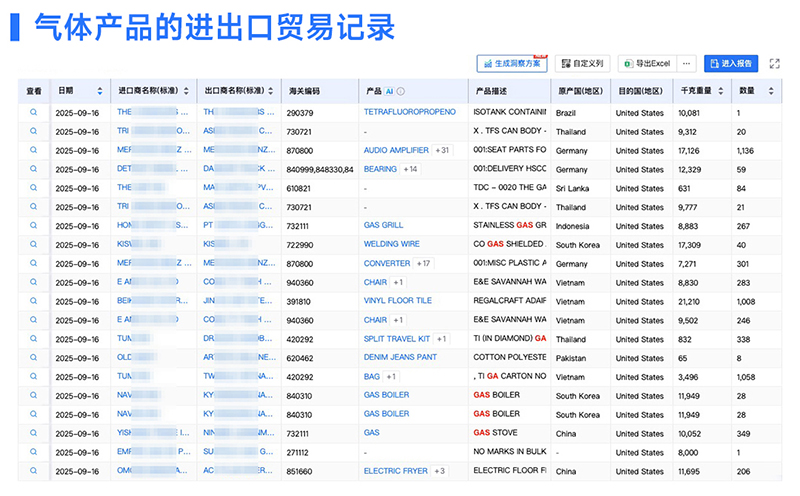Click the AI badge in 产品 column header
The height and width of the screenshot is (496, 800).
click(x=390, y=91)
